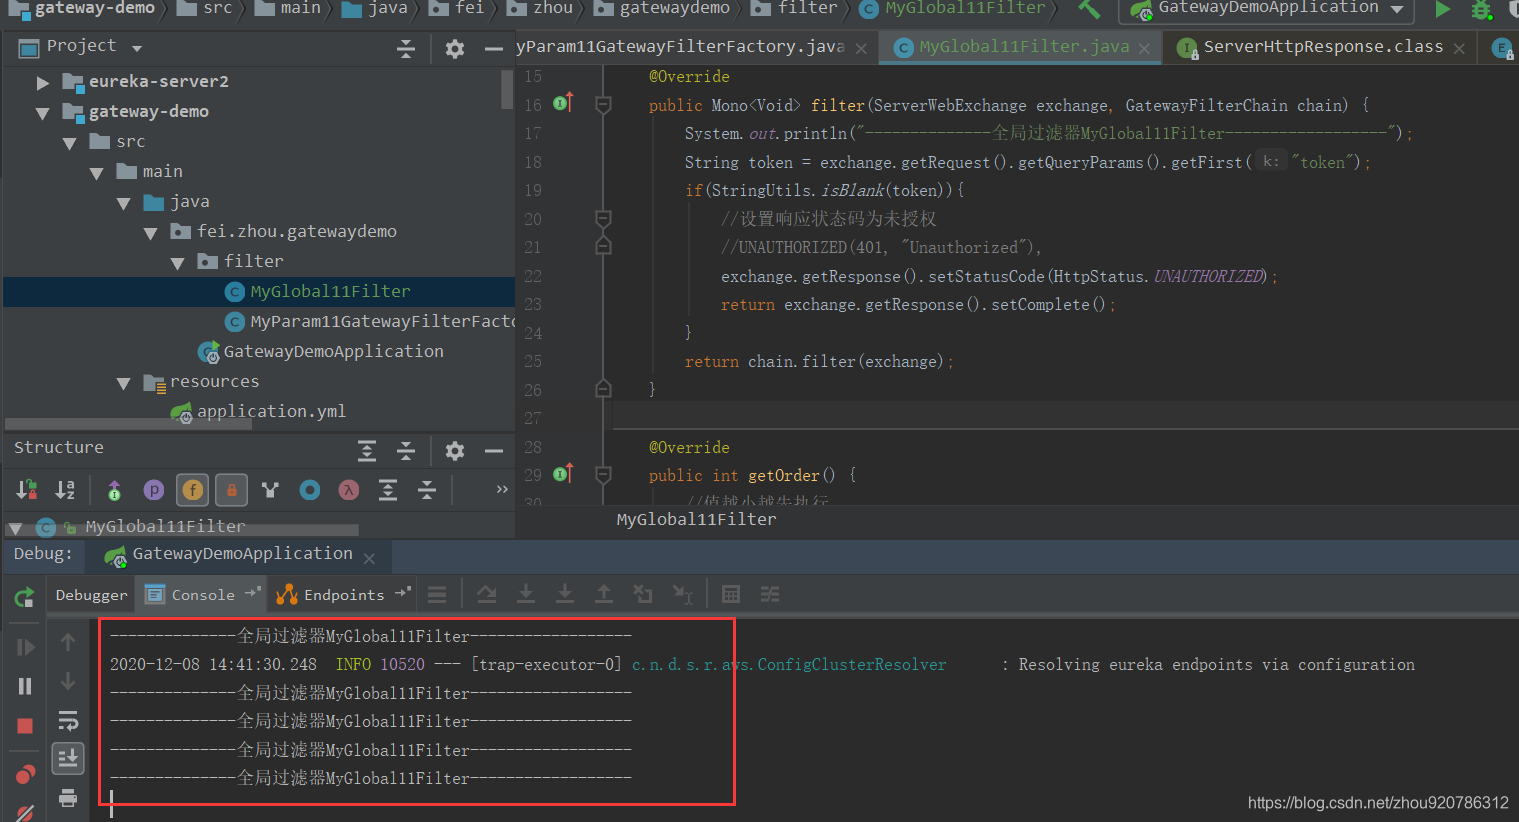
Task: Open Project panel settings gear
Action: [x=455, y=49]
